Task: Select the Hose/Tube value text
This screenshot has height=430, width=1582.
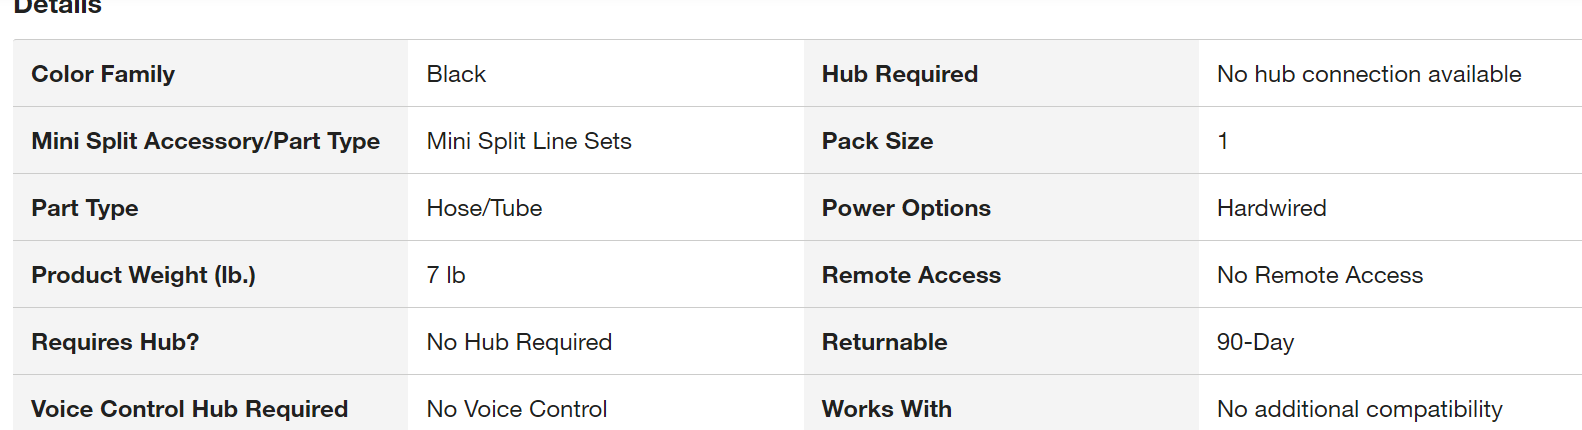Action: pos(484,208)
